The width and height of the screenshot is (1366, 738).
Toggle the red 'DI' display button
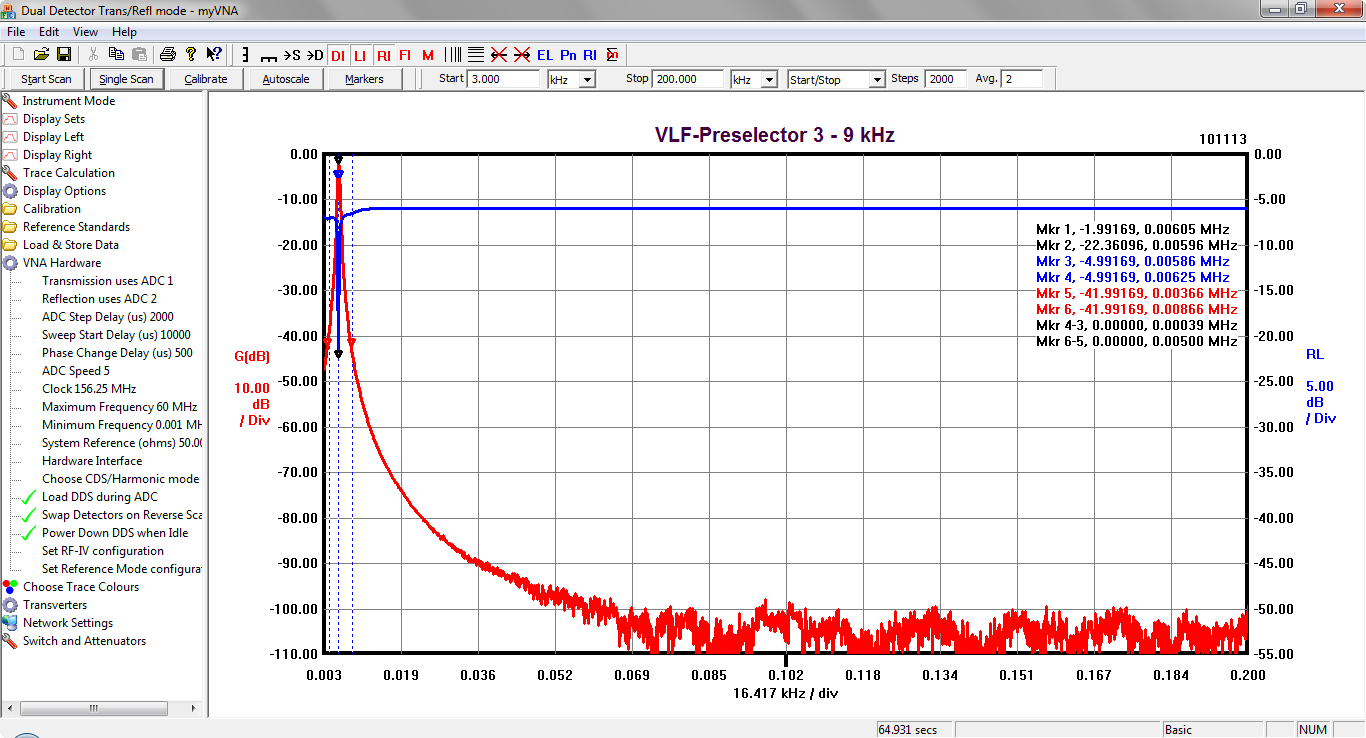338,55
